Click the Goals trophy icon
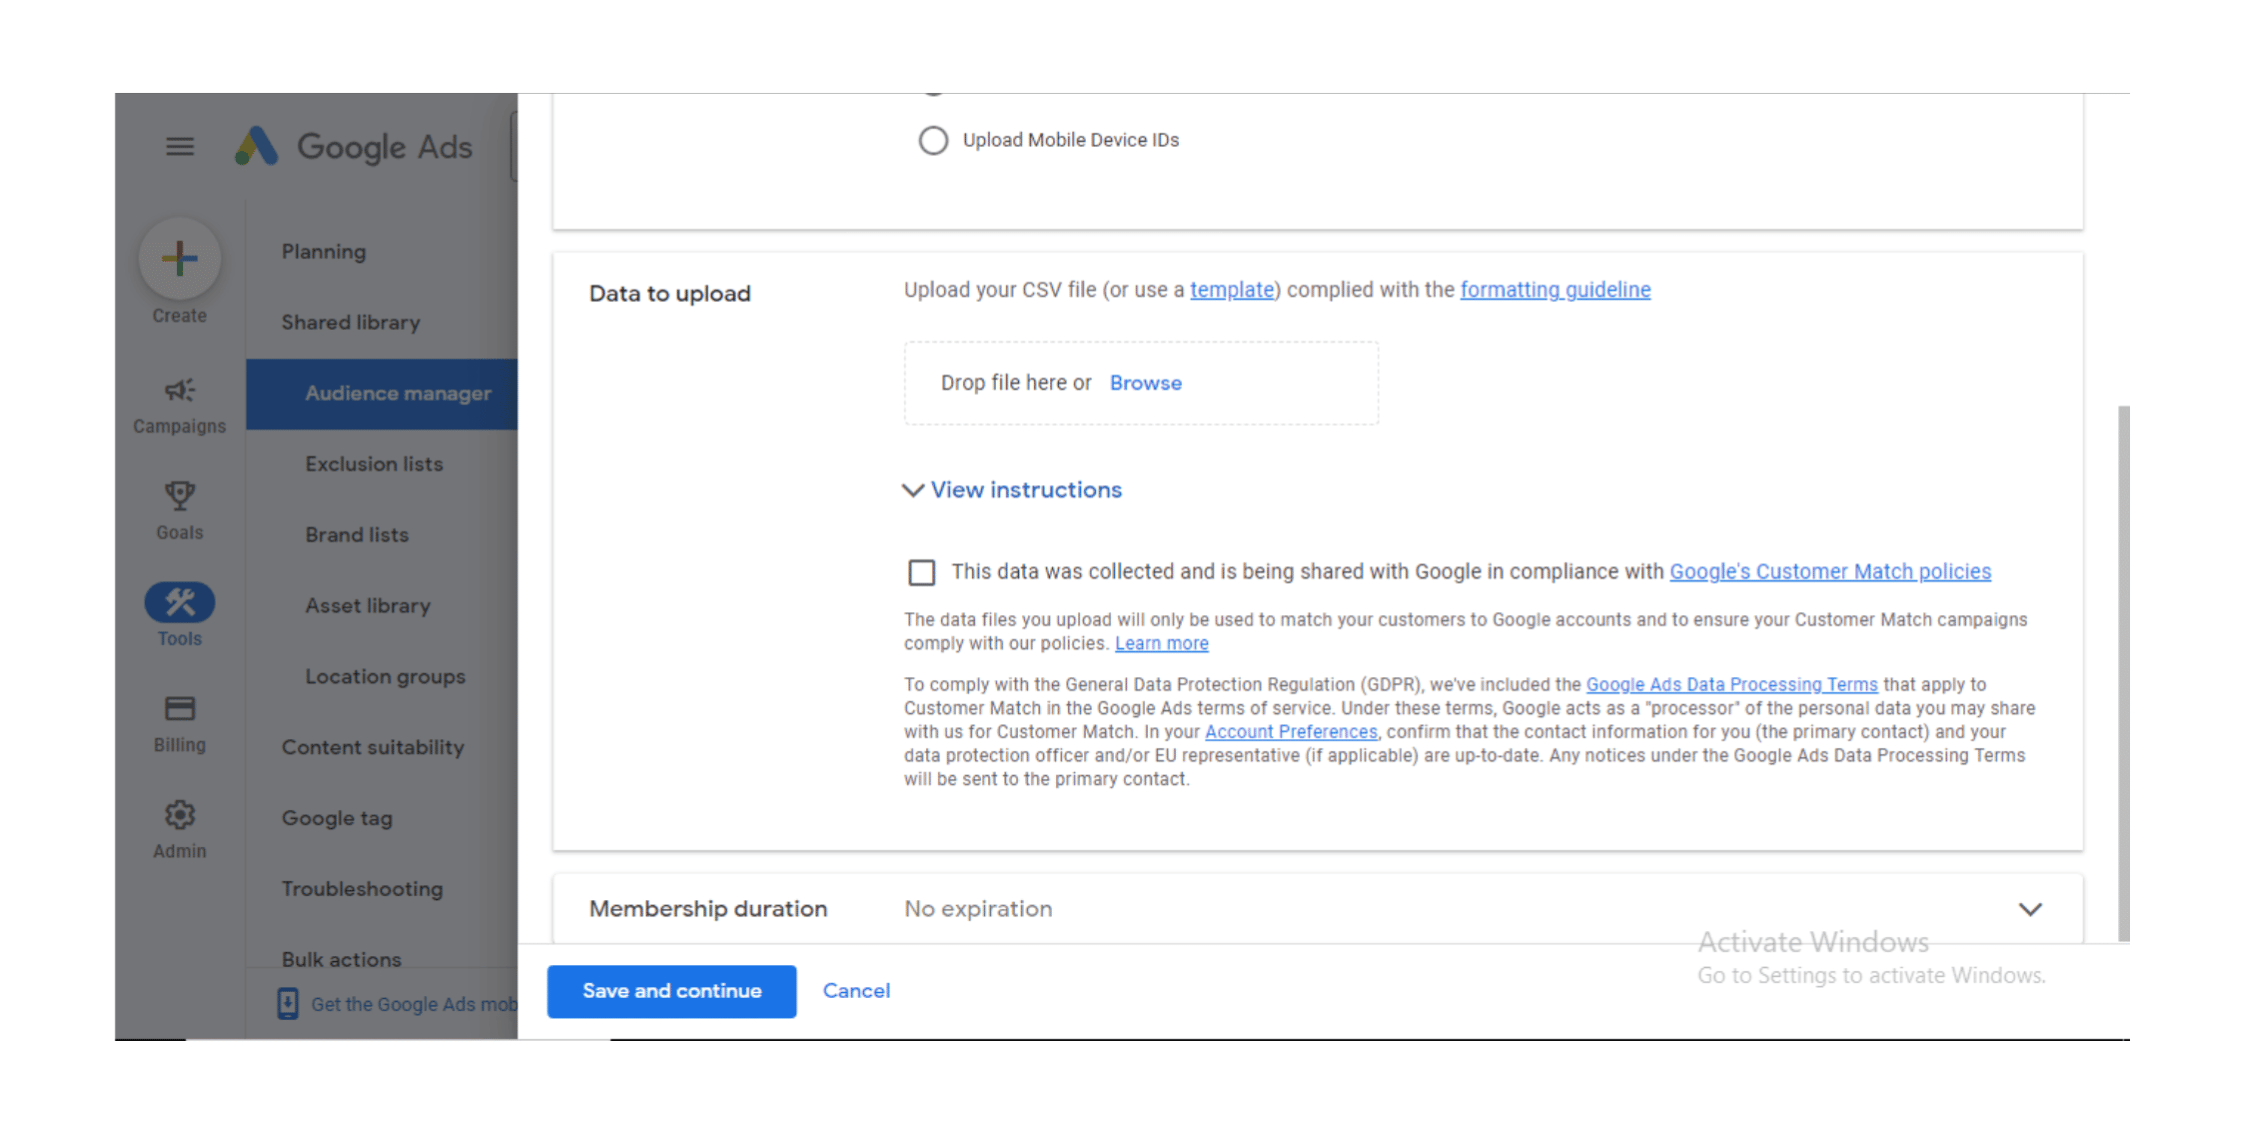 (x=179, y=496)
